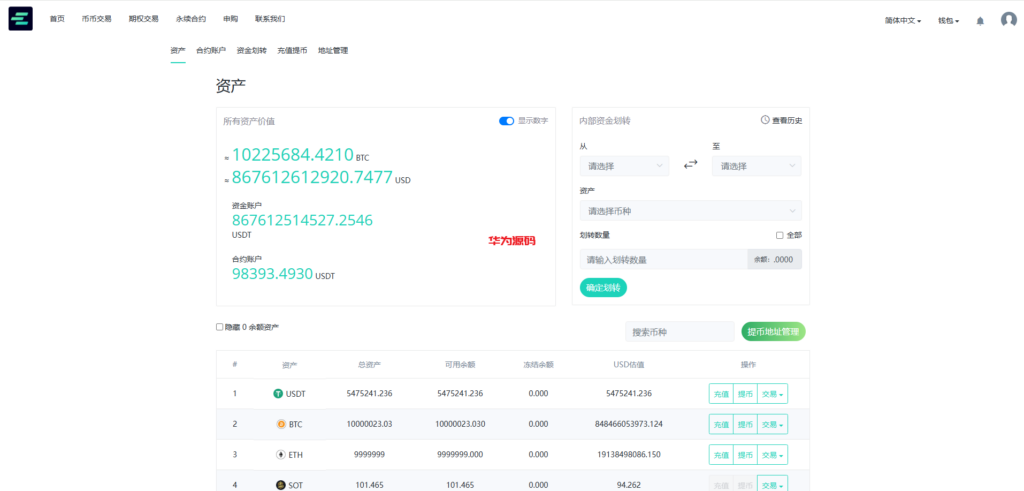Viewport: 1024px width, 491px height.
Task: Open the 简体中文 language dropdown
Action: (903, 21)
